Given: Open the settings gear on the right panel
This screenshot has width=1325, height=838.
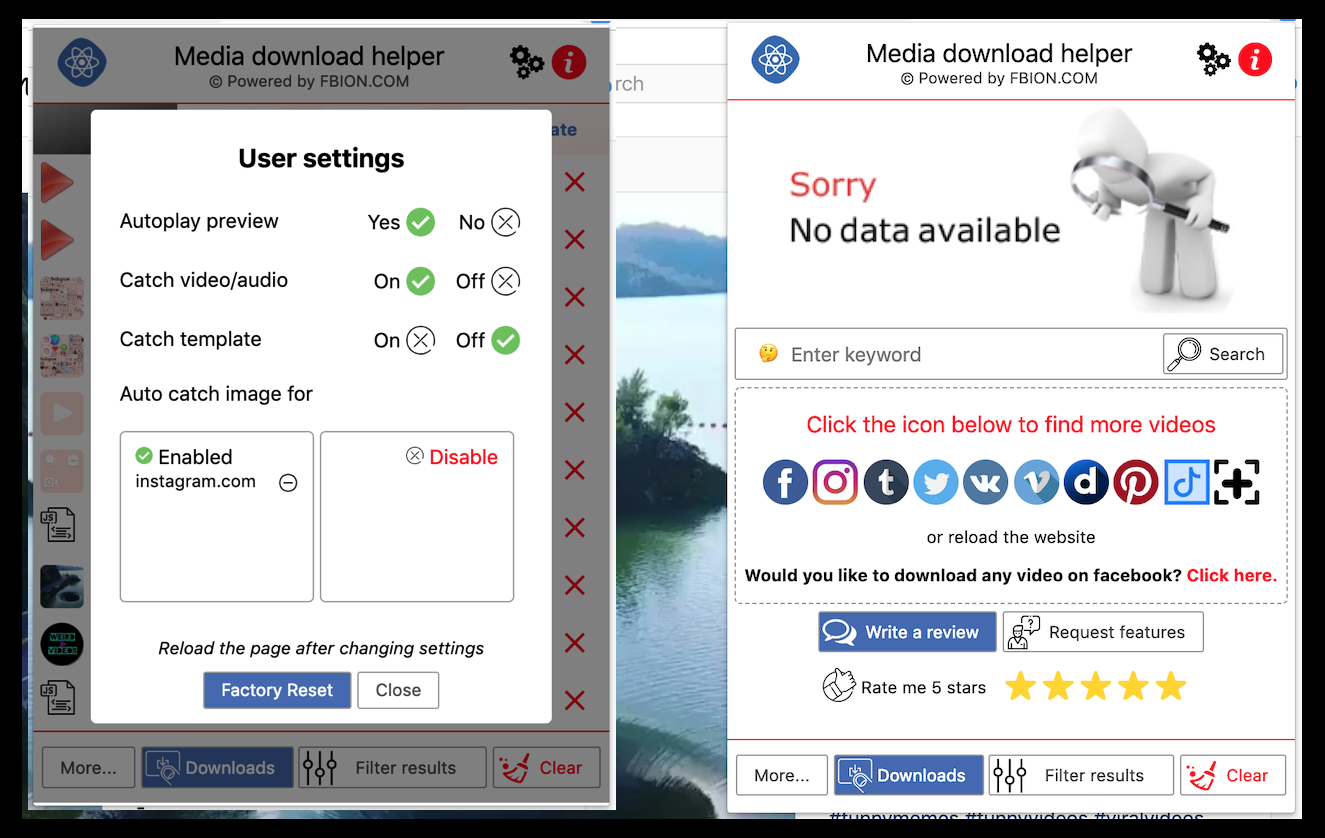Looking at the screenshot, I should pyautogui.click(x=1213, y=59).
